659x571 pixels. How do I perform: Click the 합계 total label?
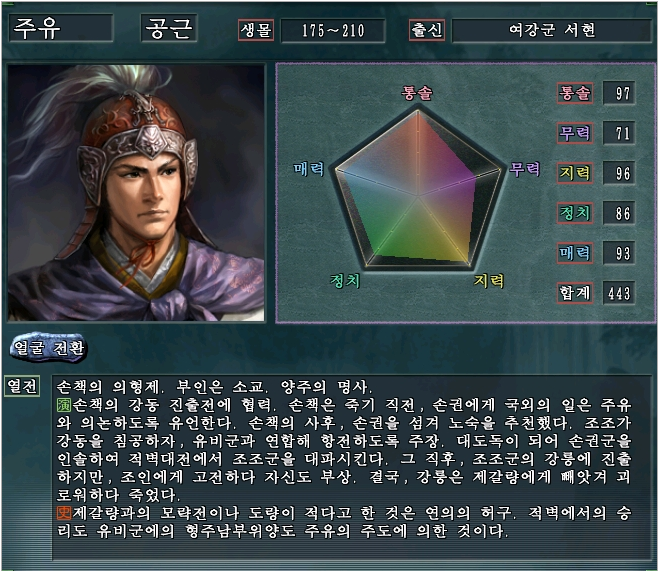click(x=575, y=293)
